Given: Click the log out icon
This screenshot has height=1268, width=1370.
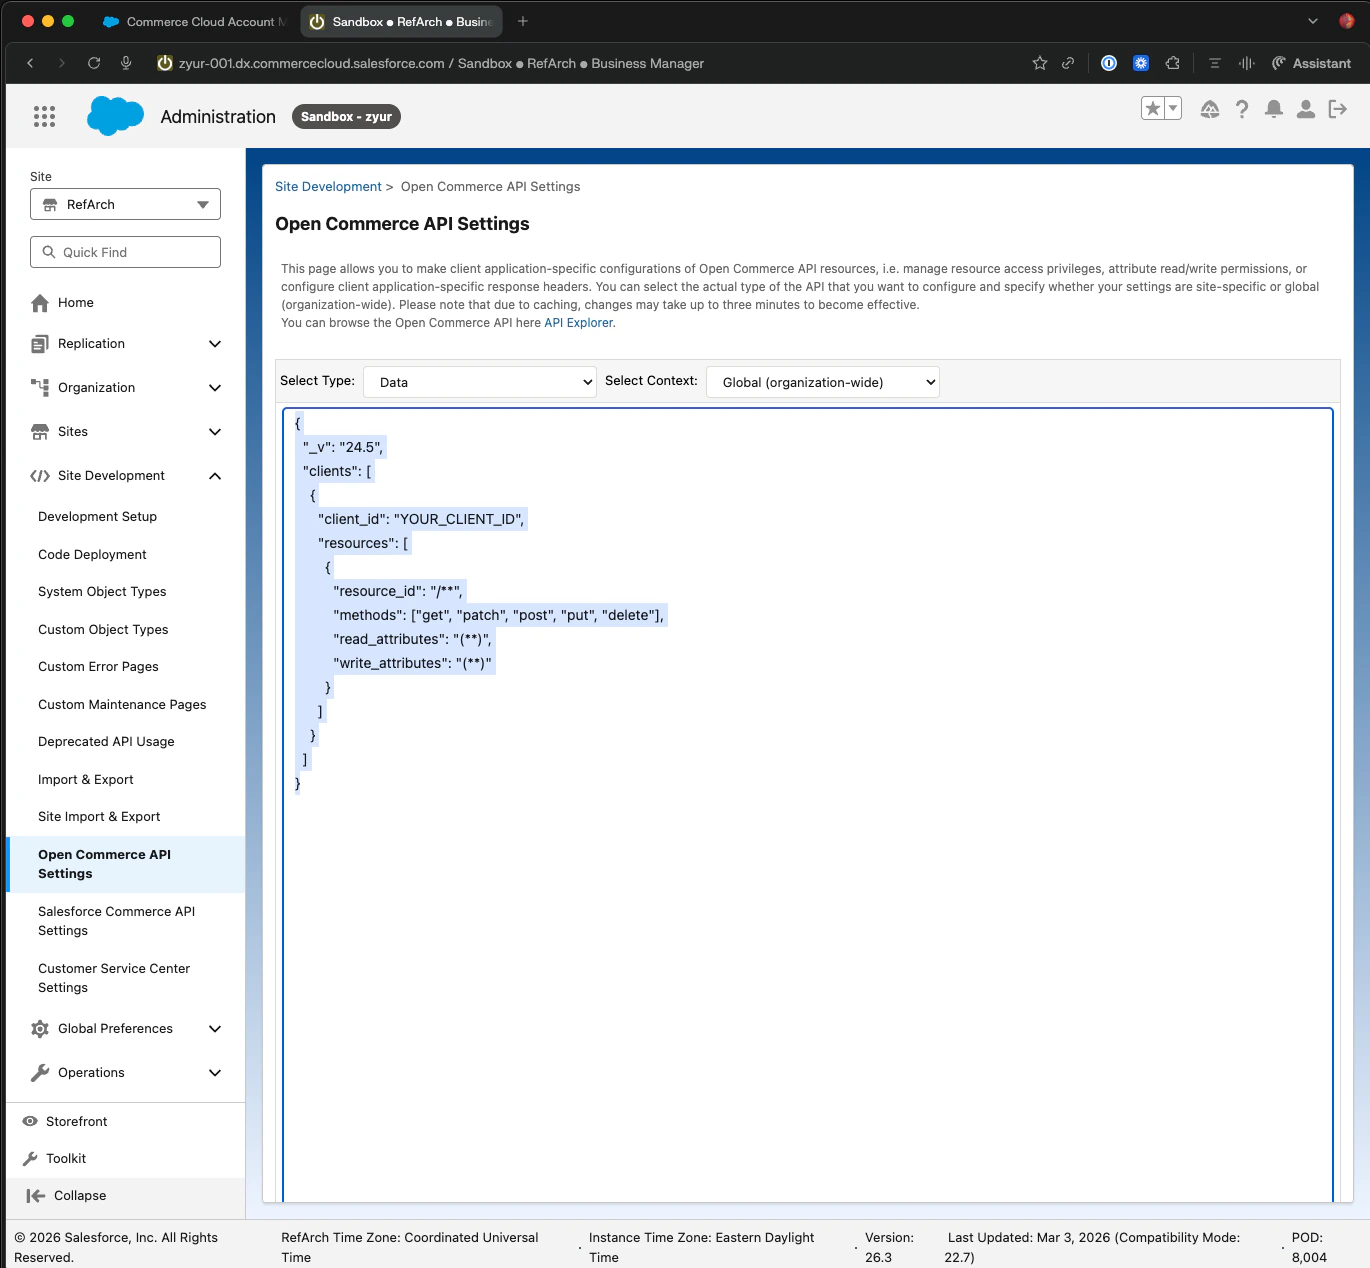Looking at the screenshot, I should (1338, 109).
